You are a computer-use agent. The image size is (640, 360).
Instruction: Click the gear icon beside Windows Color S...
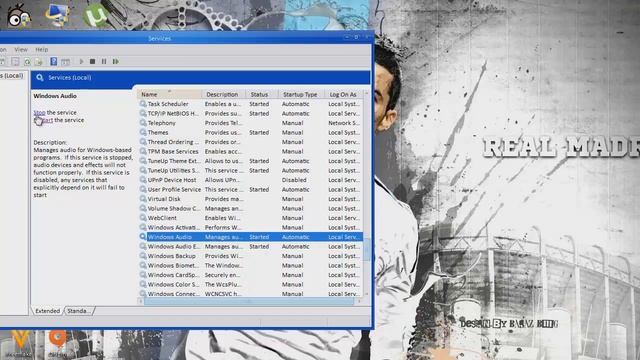[143, 284]
